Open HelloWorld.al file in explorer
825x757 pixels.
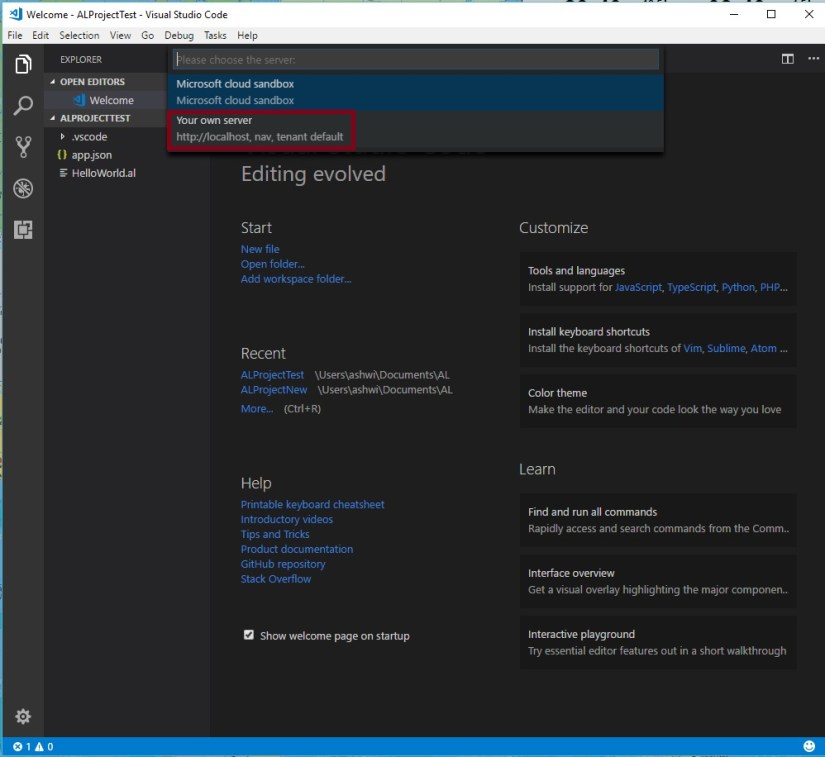(103, 173)
